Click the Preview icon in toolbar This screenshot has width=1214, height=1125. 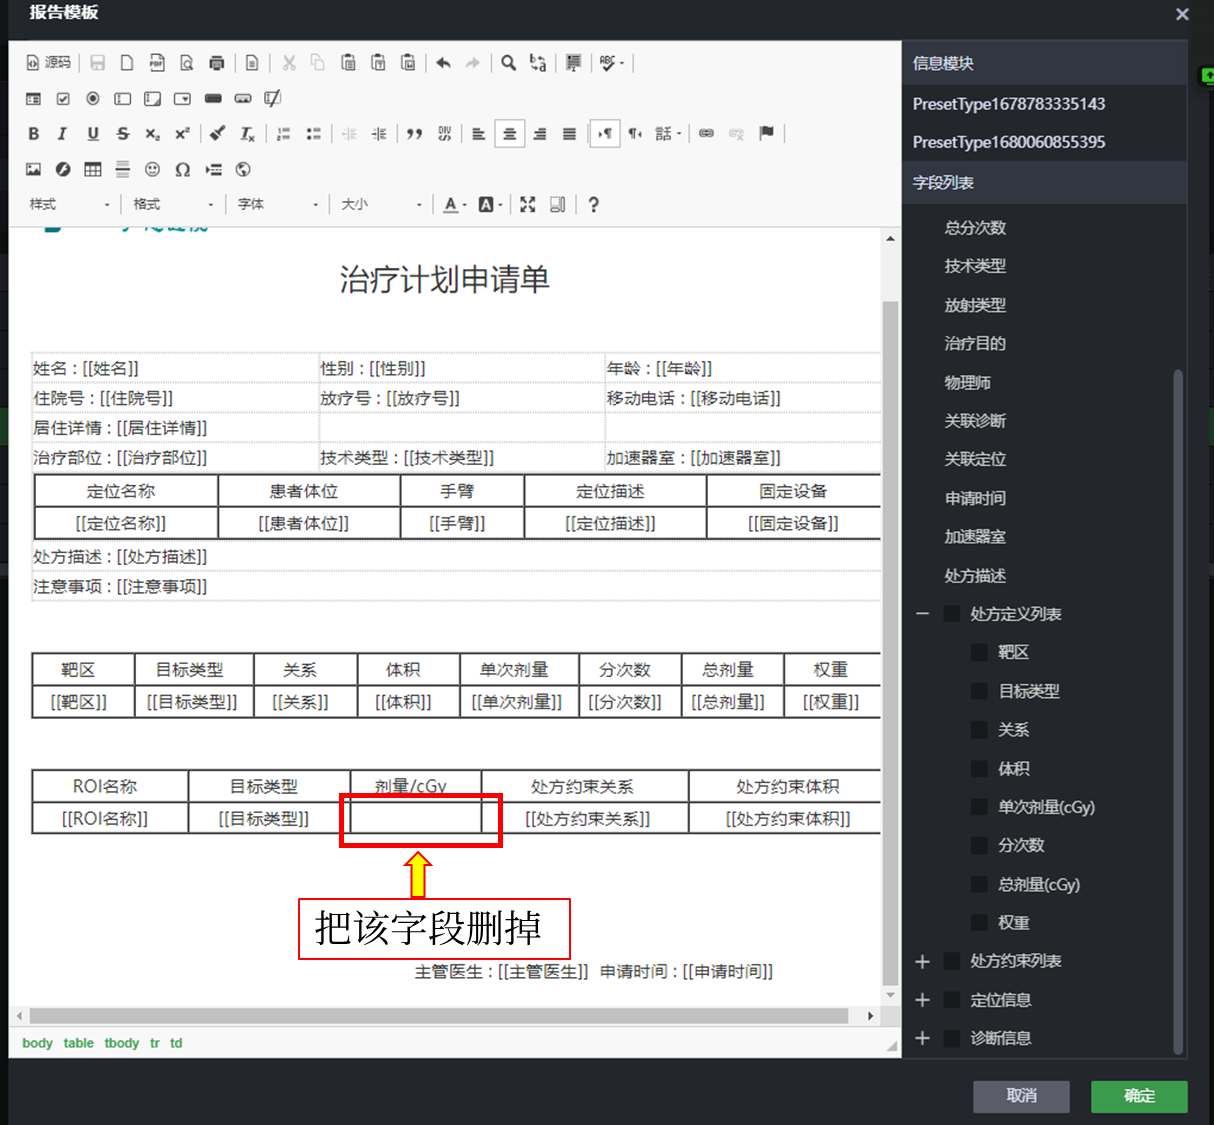coord(187,63)
